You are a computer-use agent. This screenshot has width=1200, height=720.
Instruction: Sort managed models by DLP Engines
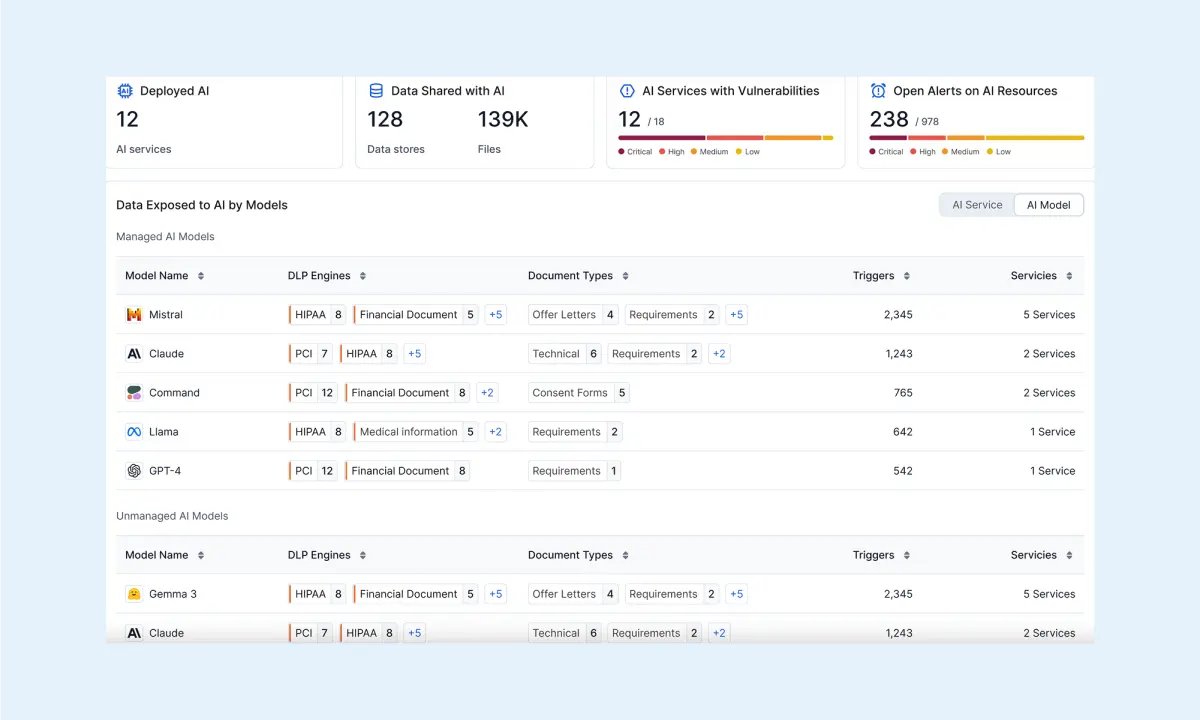click(x=363, y=276)
